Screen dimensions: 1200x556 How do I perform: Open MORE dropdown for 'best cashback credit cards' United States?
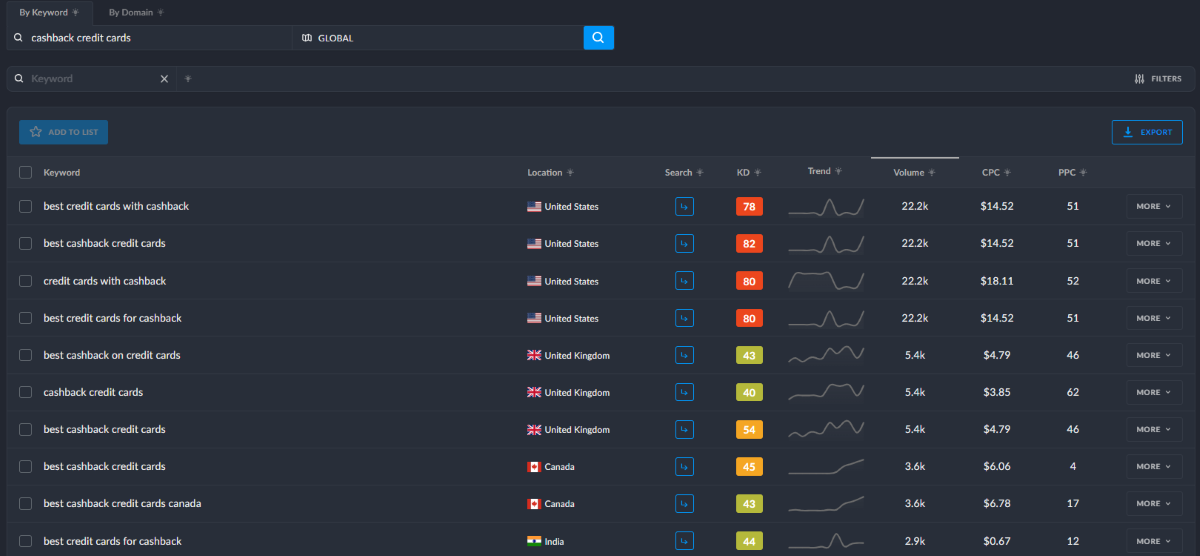[1154, 244]
